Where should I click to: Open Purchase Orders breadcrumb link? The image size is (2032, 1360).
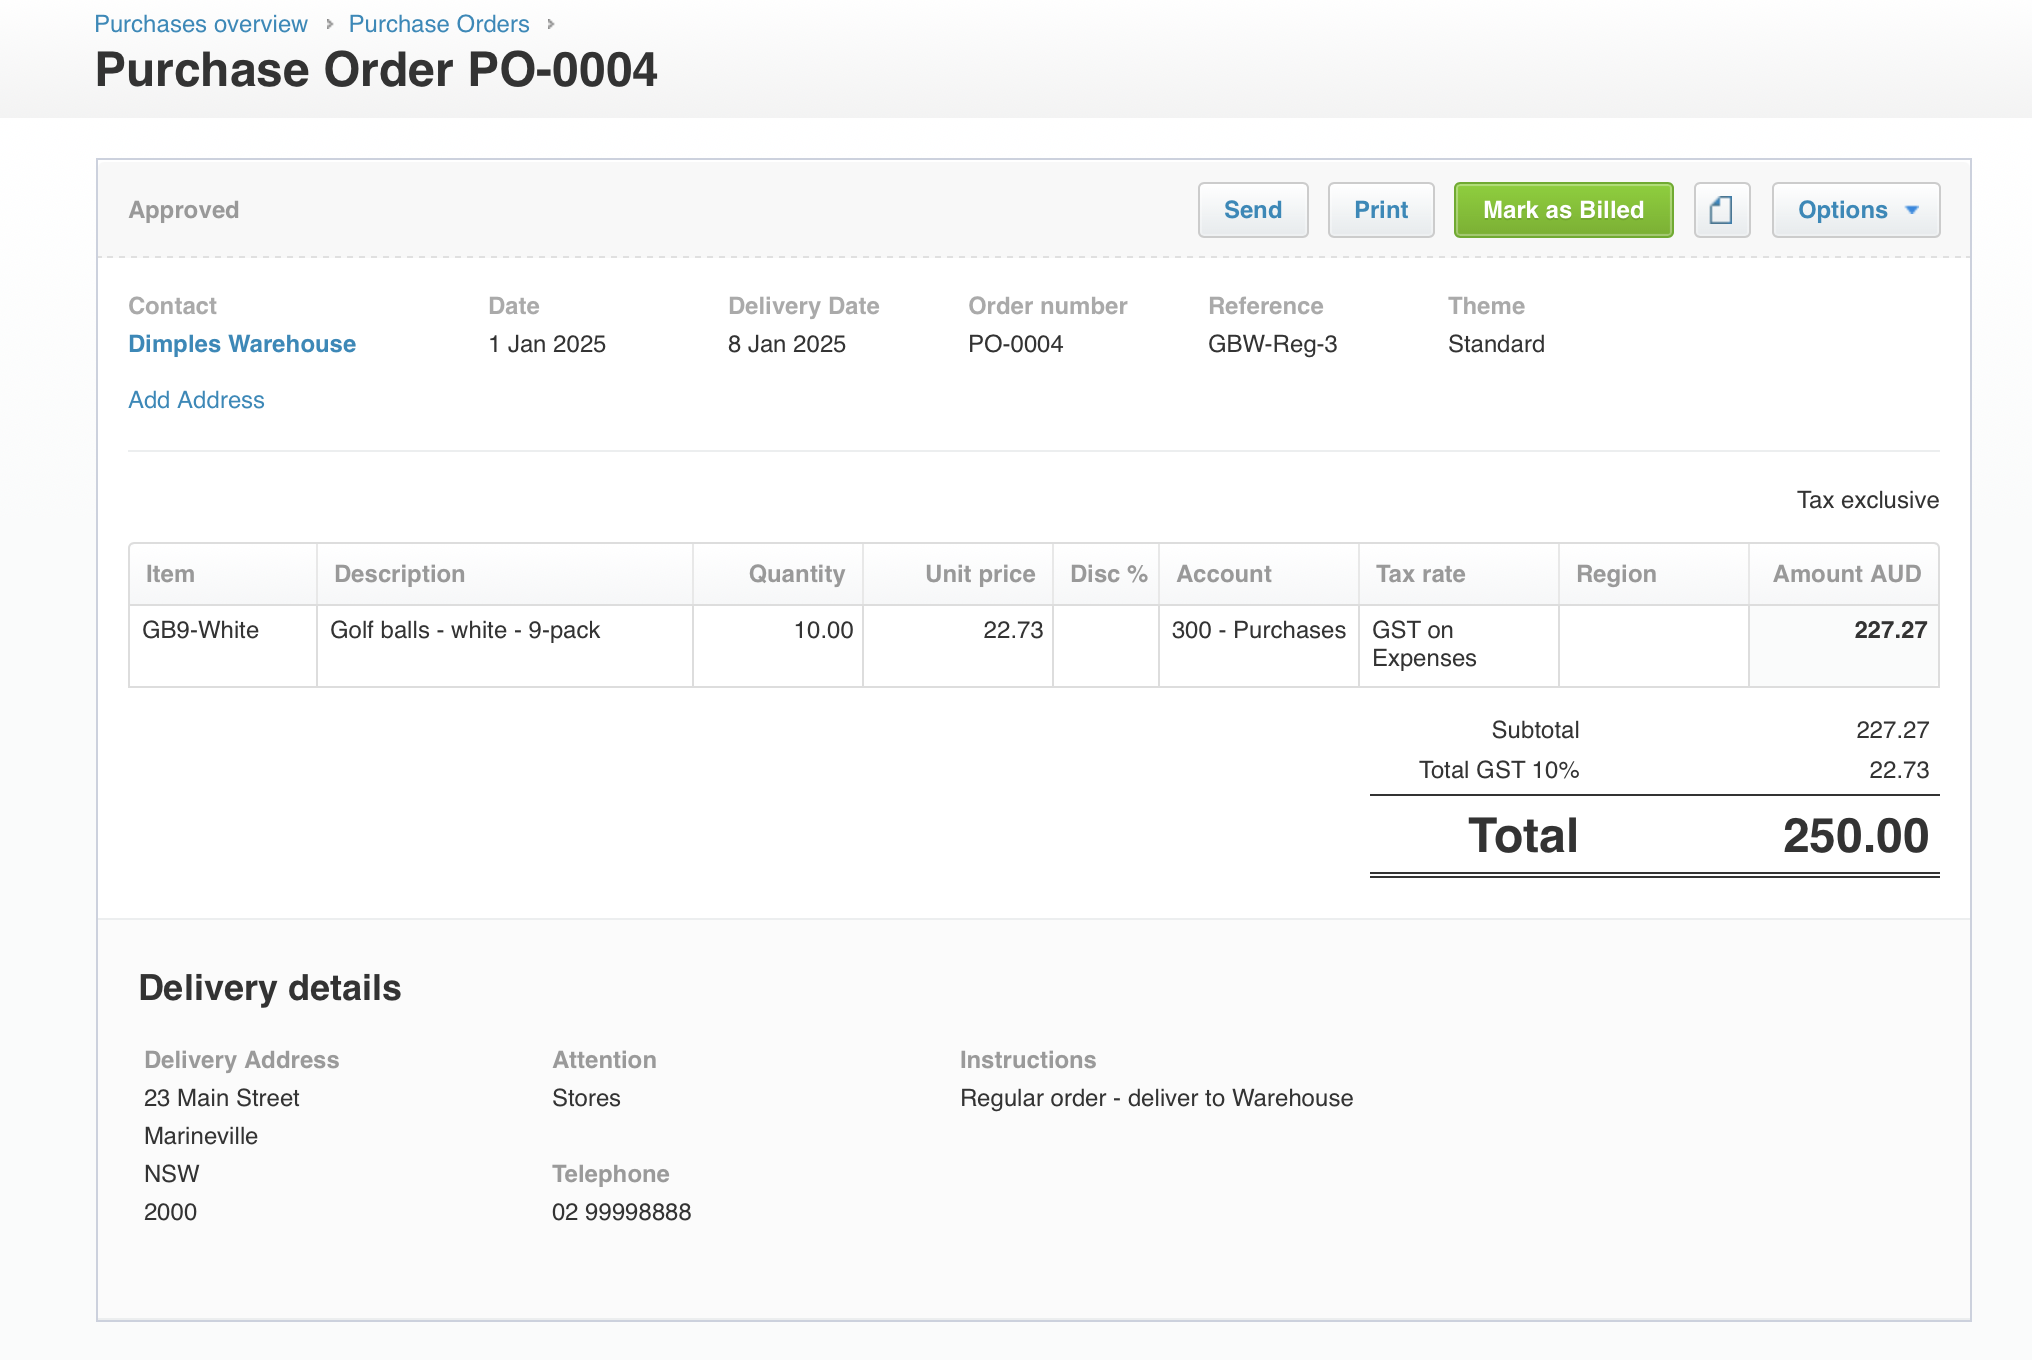439,24
